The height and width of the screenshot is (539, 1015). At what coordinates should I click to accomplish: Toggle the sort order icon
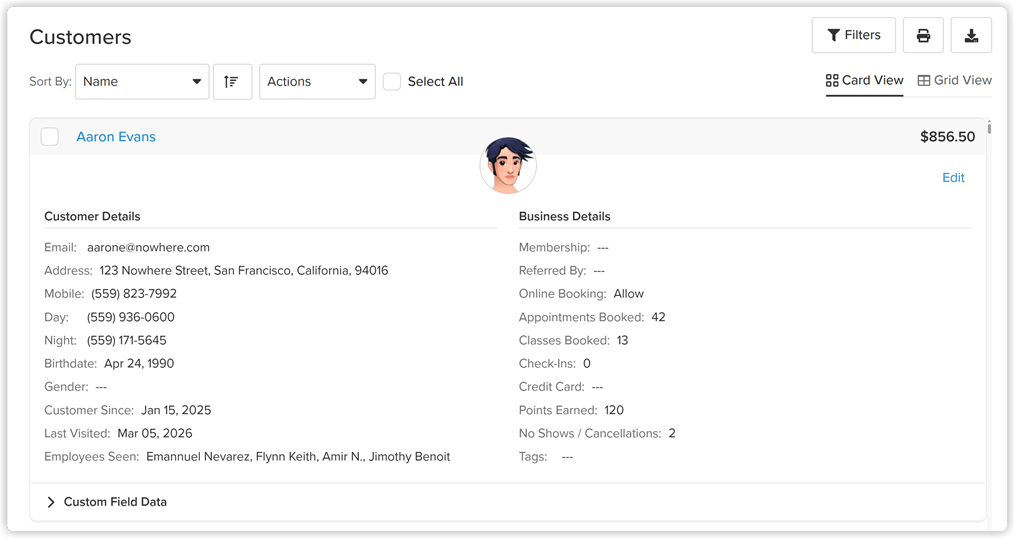pos(232,82)
